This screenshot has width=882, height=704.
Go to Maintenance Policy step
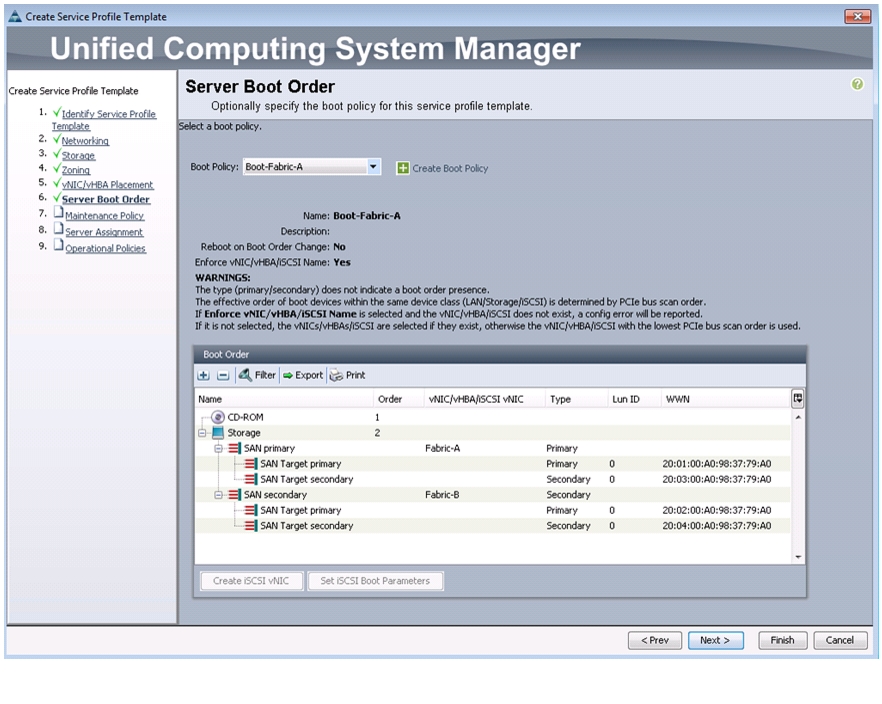104,215
